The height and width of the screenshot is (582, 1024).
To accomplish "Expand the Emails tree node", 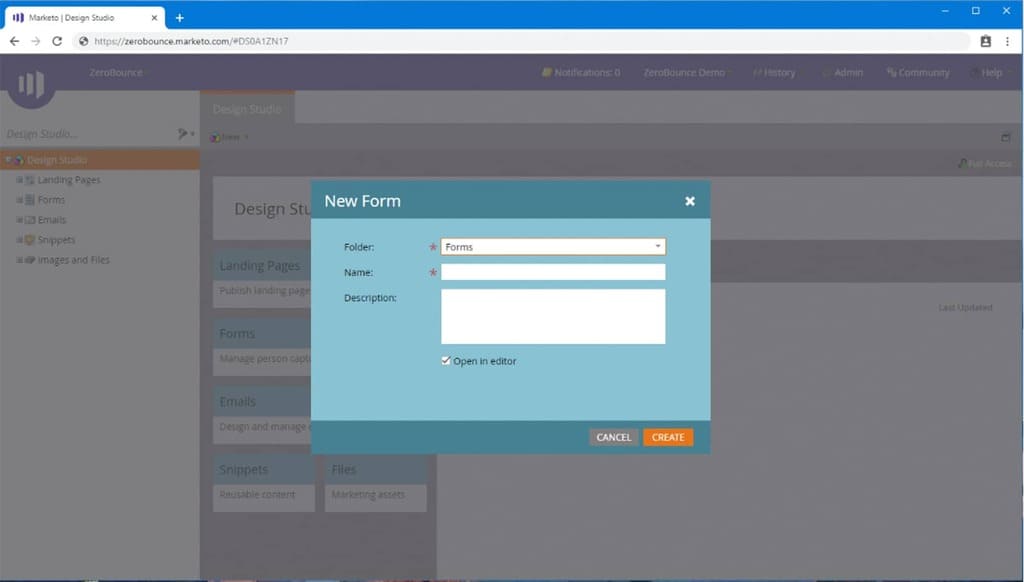I will [x=20, y=220].
